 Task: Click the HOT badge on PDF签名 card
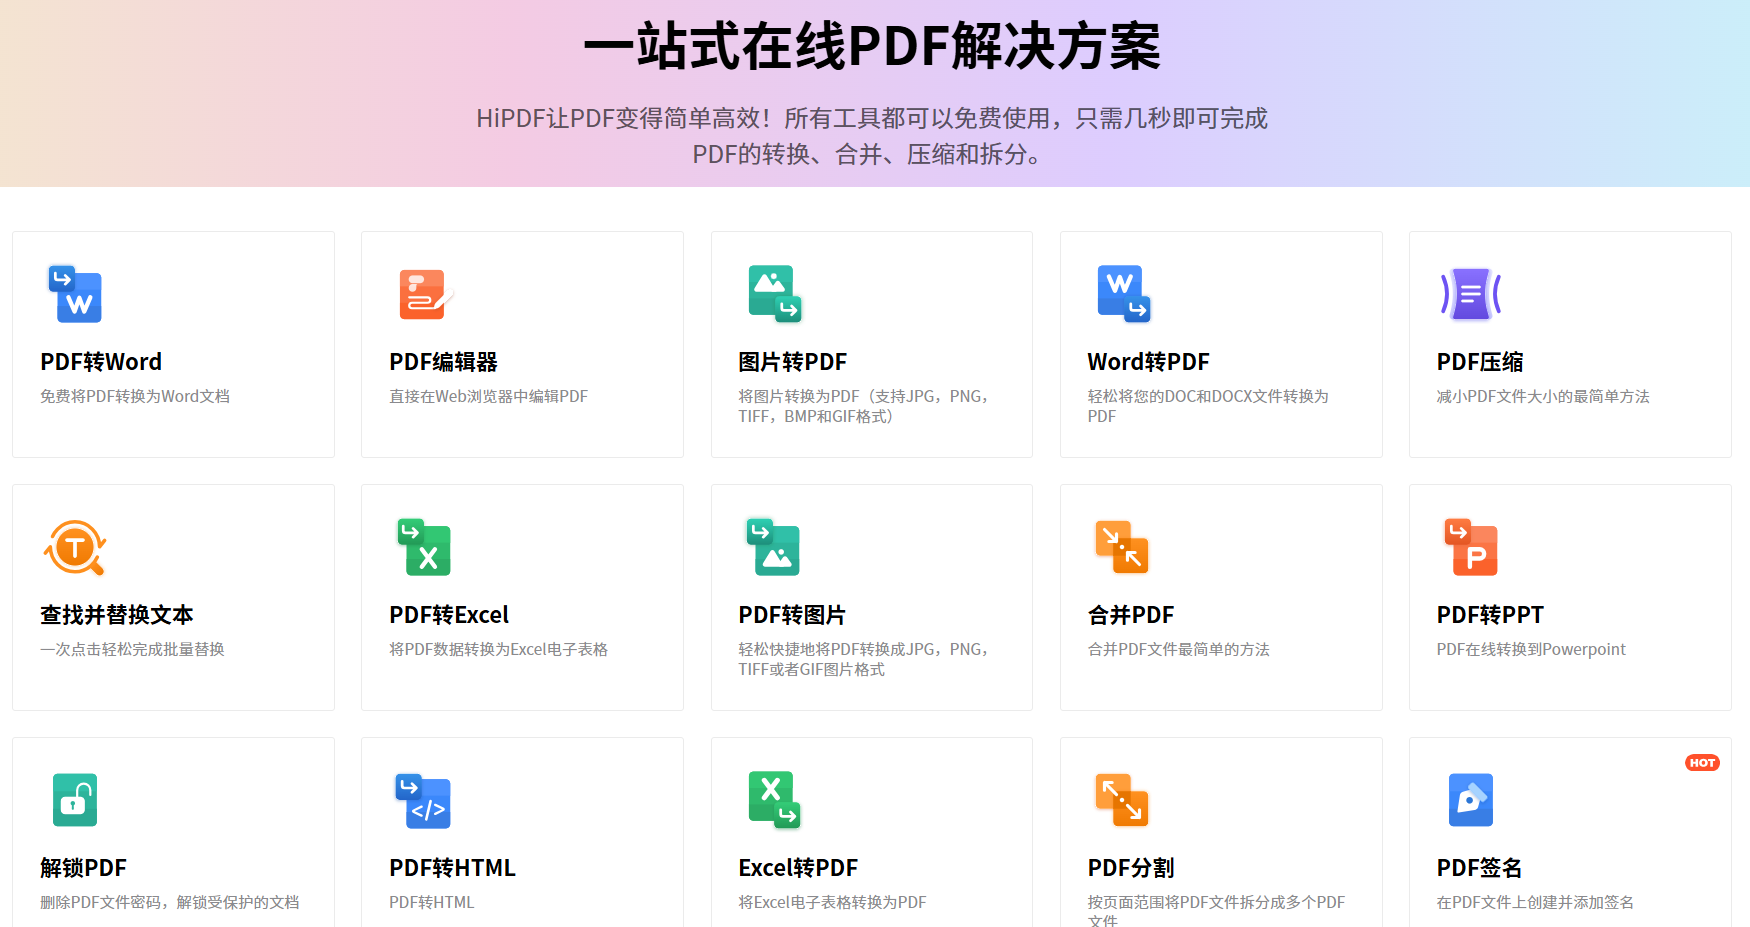point(1702,763)
